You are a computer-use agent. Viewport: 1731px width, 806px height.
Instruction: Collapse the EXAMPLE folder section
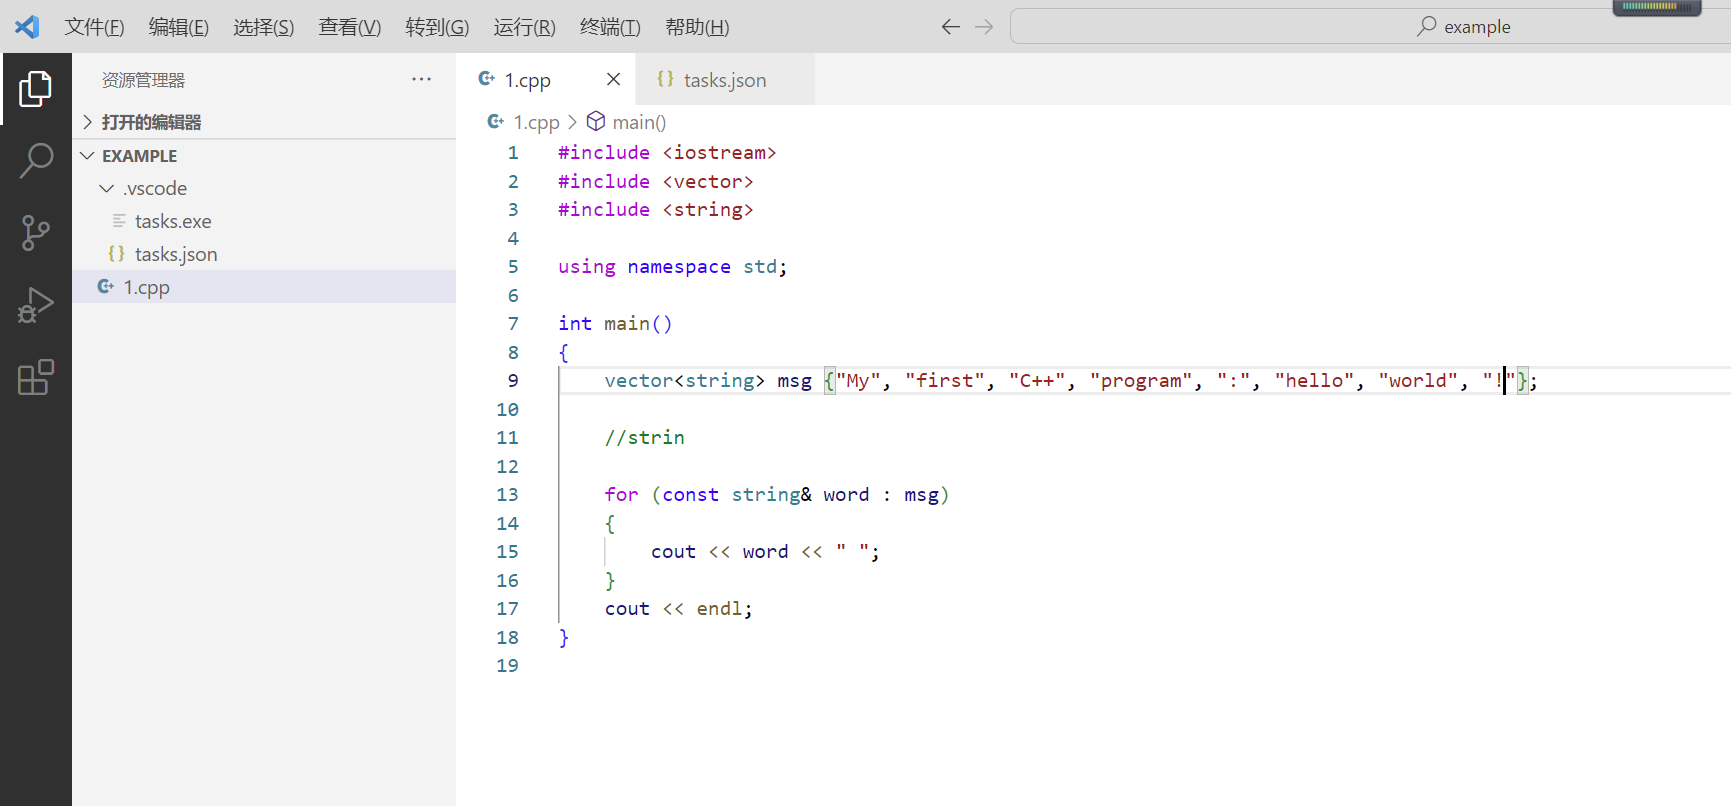point(264,156)
